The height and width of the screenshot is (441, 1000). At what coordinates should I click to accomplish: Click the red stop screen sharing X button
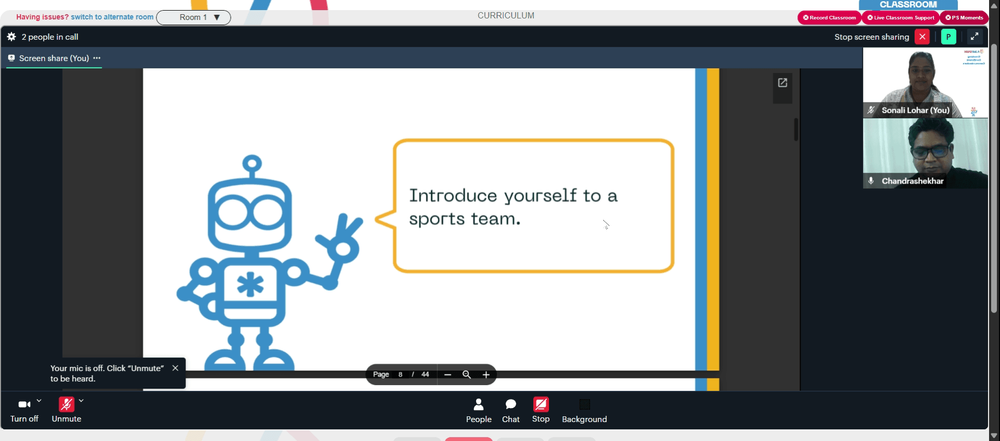coord(922,37)
